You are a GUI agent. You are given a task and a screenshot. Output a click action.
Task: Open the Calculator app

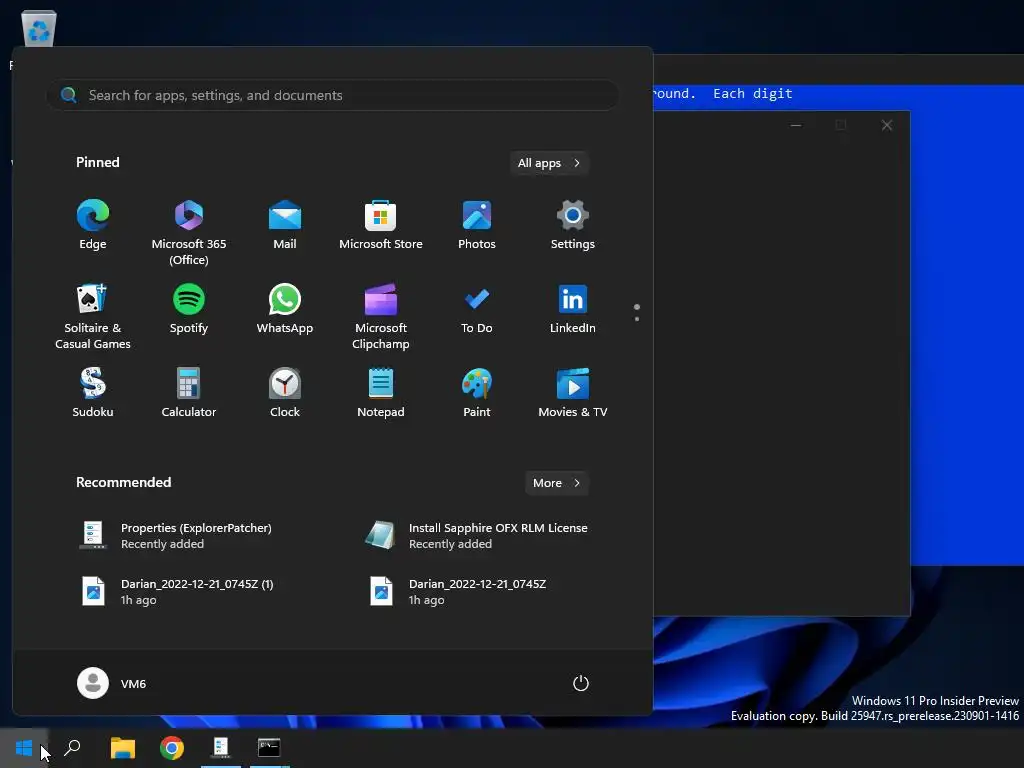[189, 393]
